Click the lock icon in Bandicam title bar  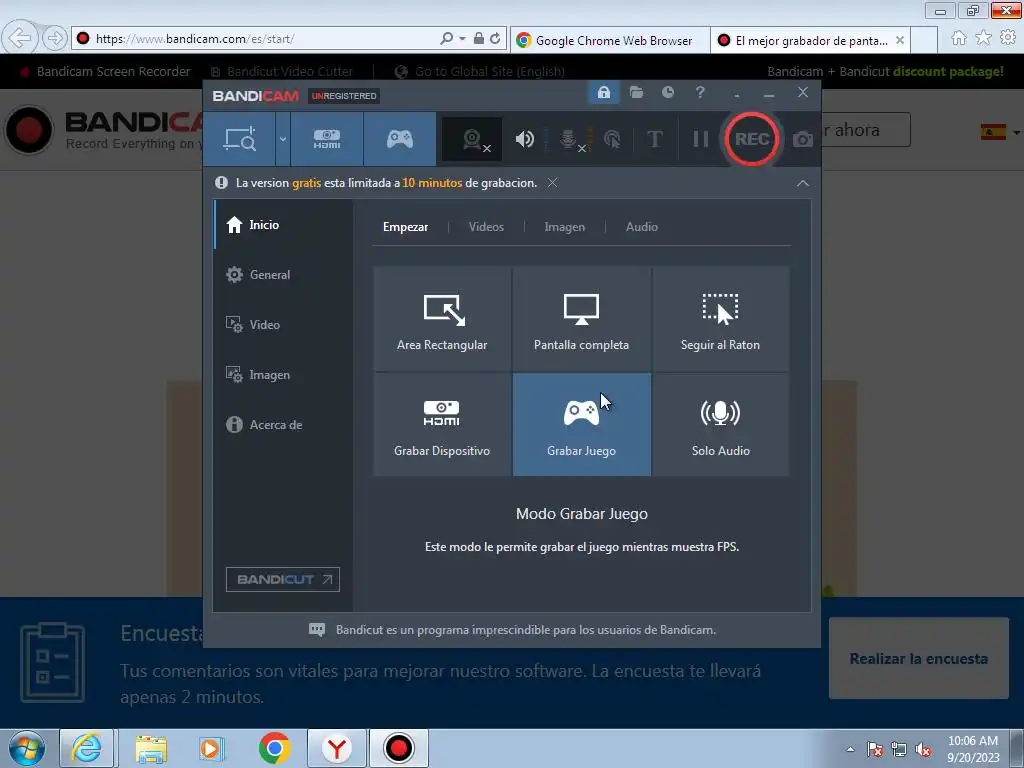(x=603, y=92)
